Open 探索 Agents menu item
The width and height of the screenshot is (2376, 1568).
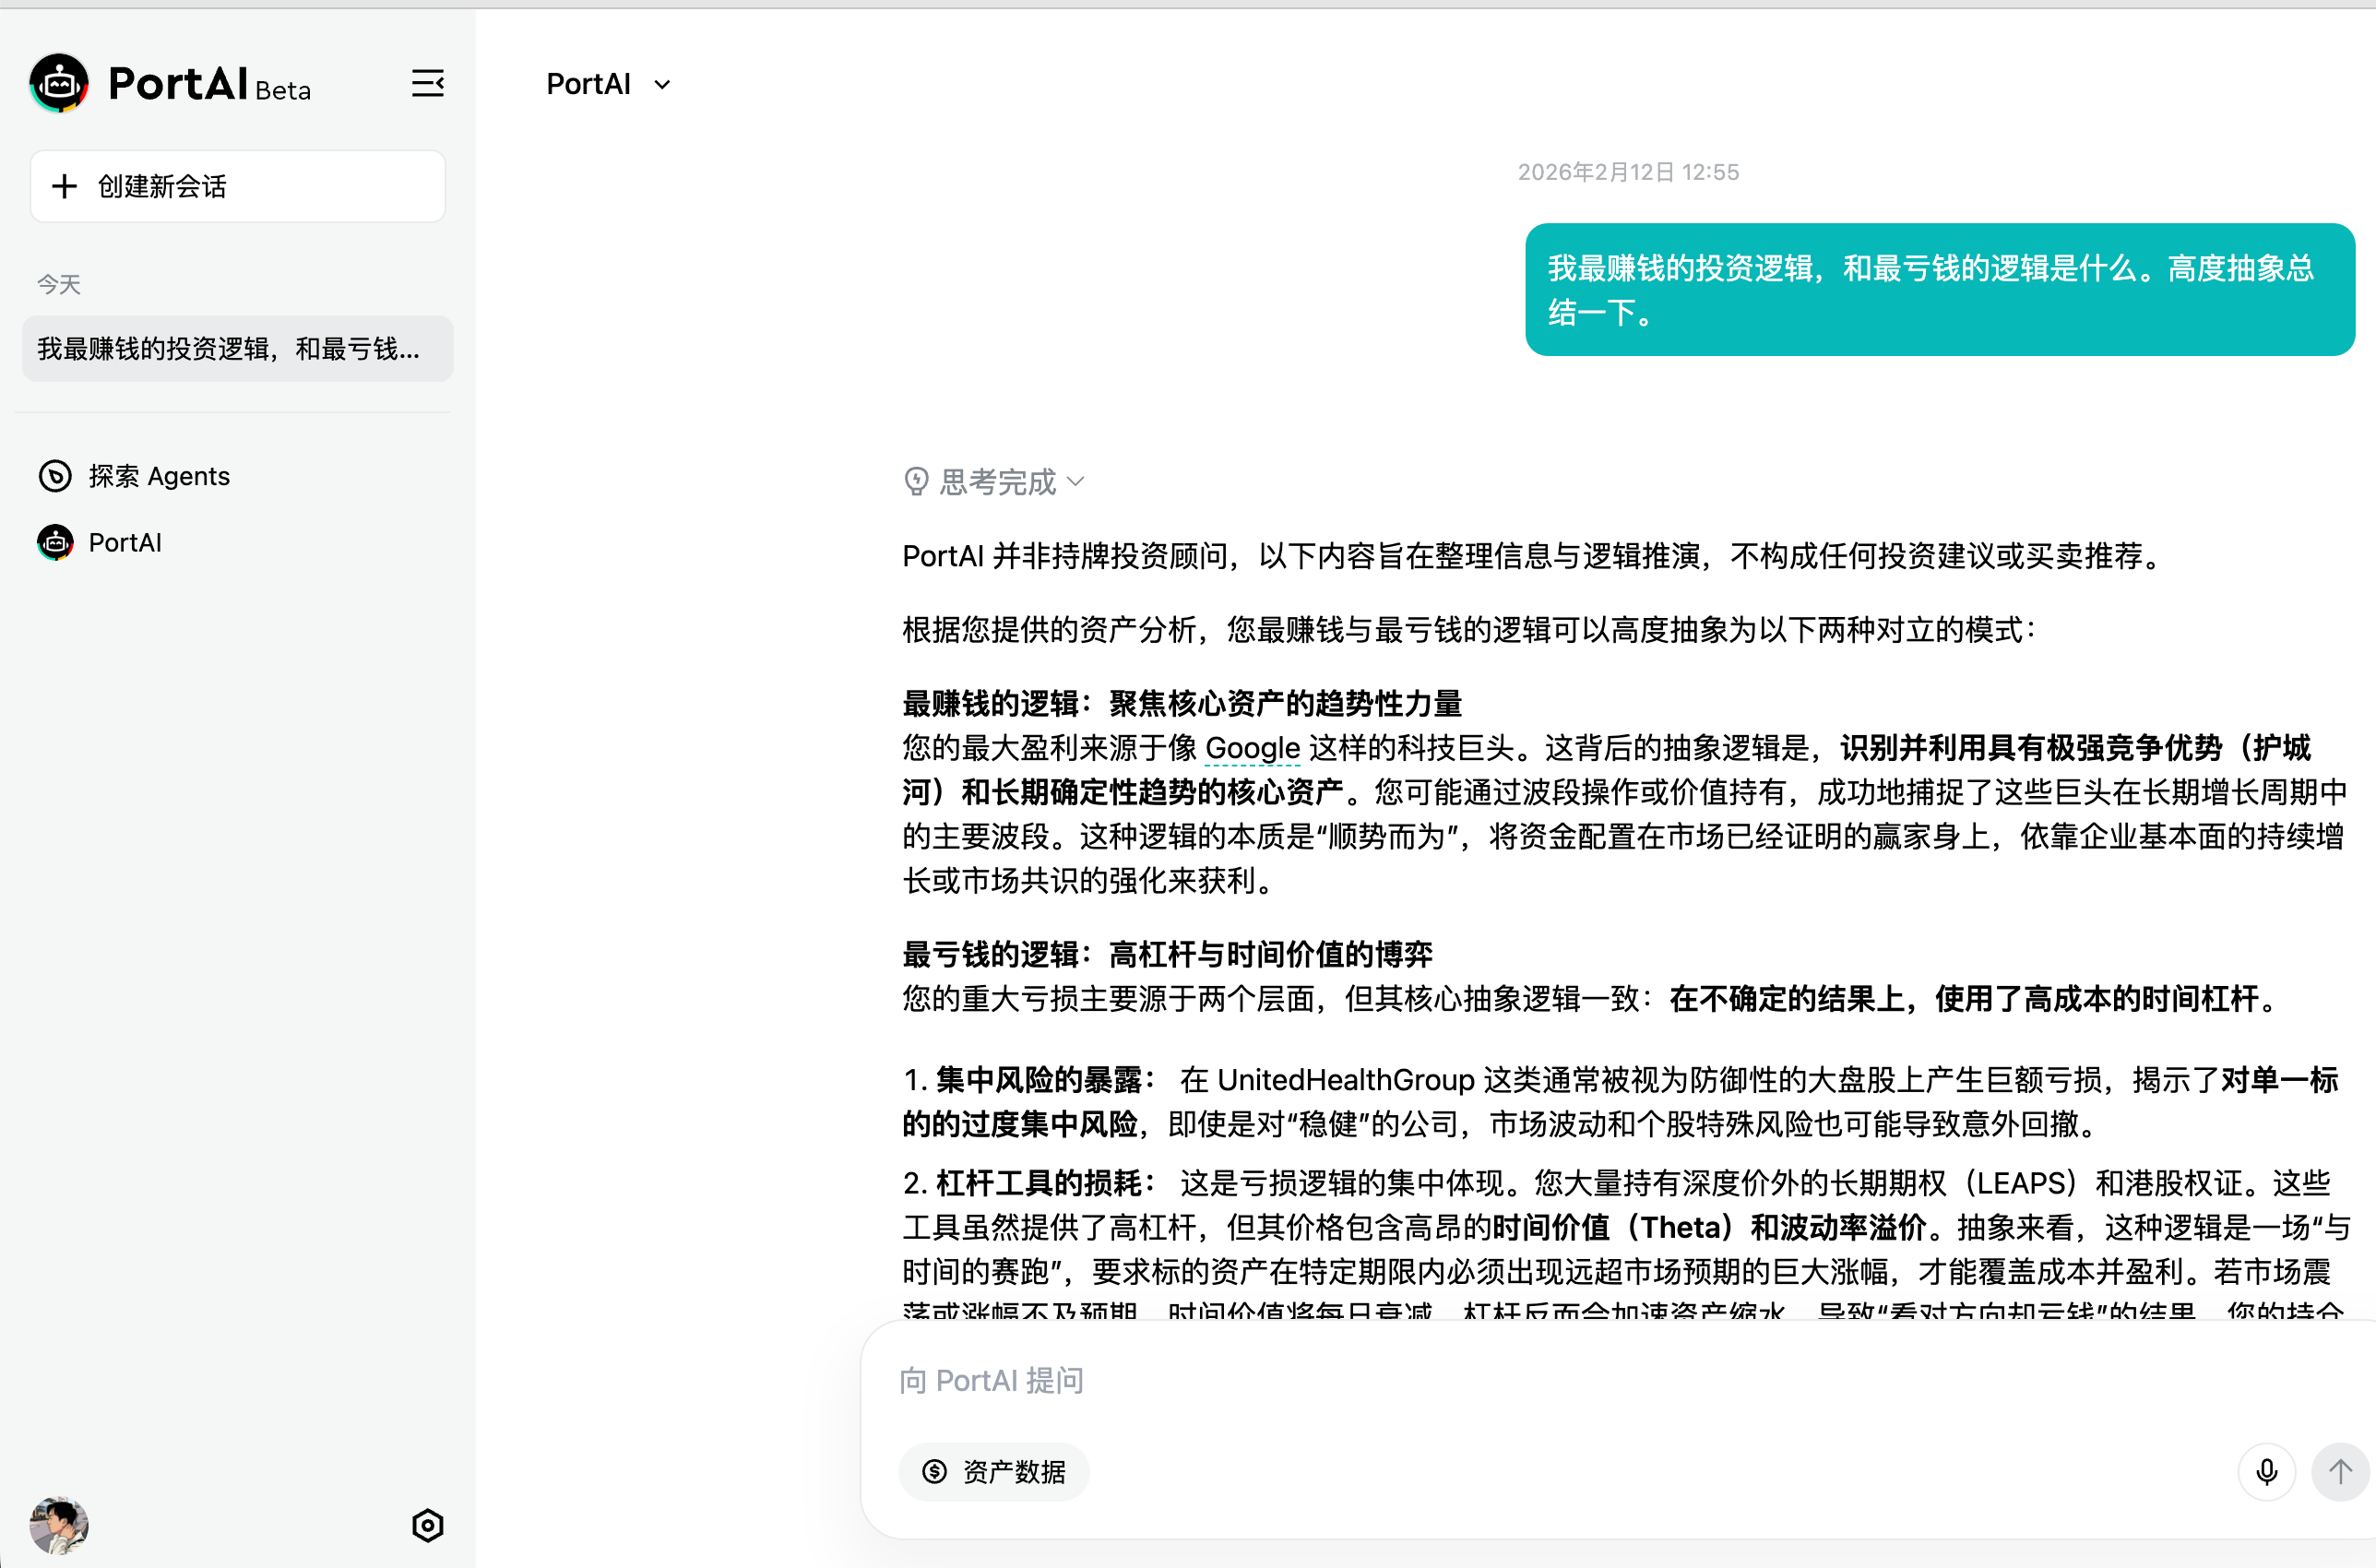[159, 476]
